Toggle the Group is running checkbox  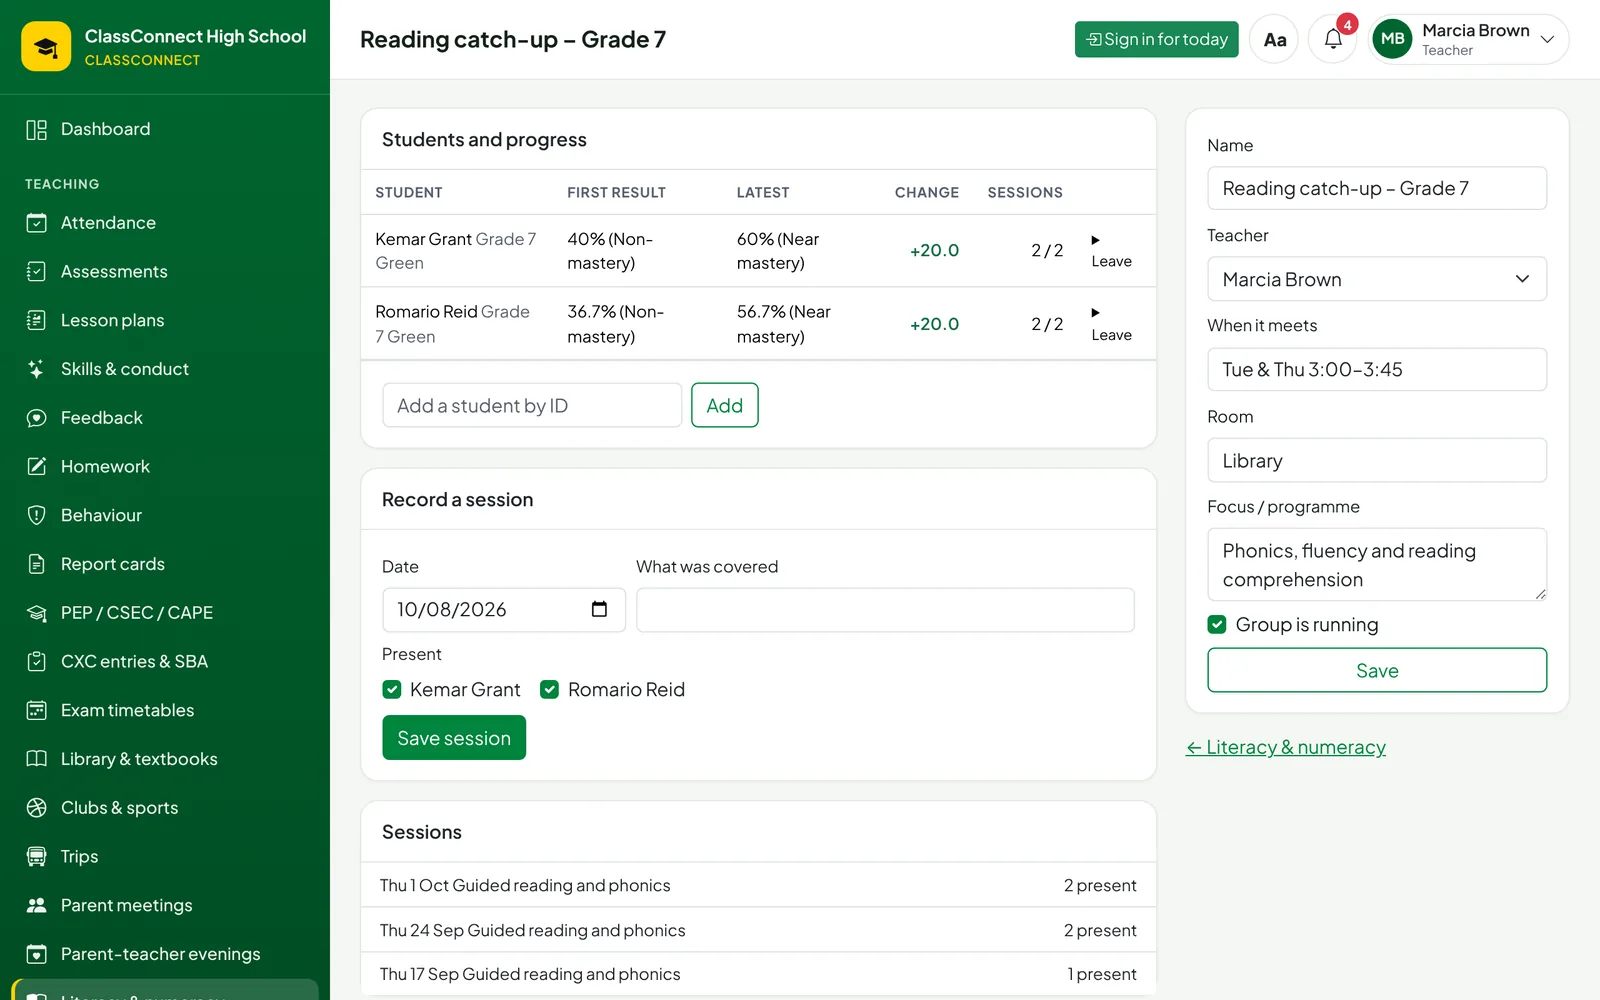pos(1217,625)
